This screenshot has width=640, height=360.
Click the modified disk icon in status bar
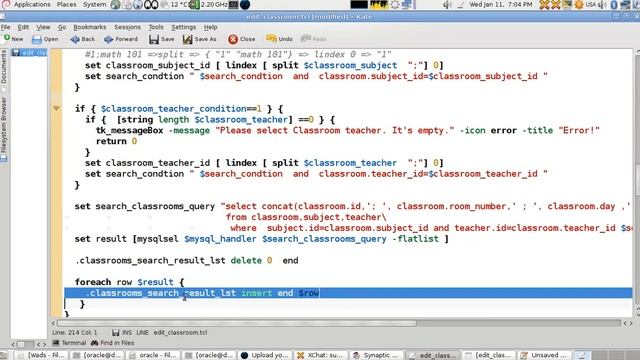[x=116, y=333]
